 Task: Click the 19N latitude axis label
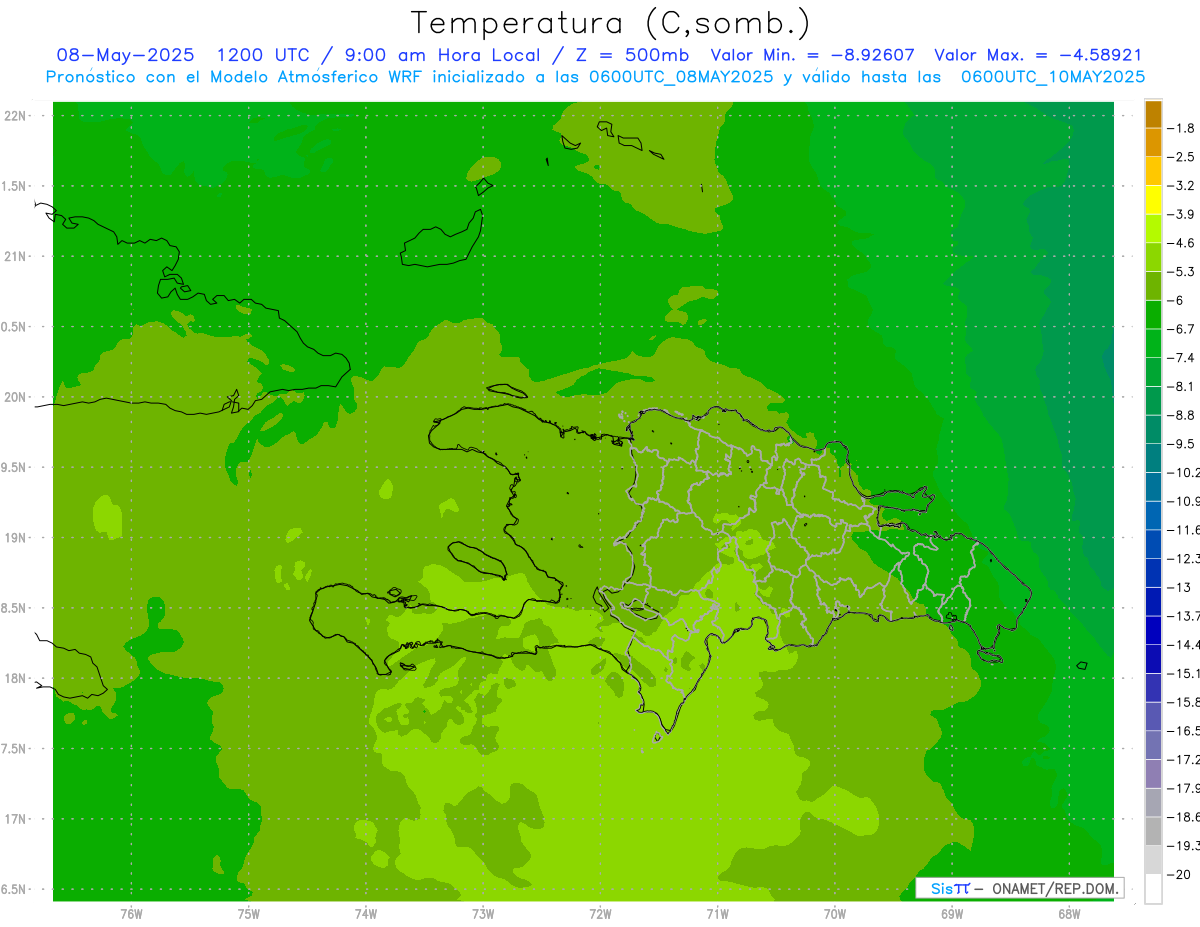click(x=16, y=538)
